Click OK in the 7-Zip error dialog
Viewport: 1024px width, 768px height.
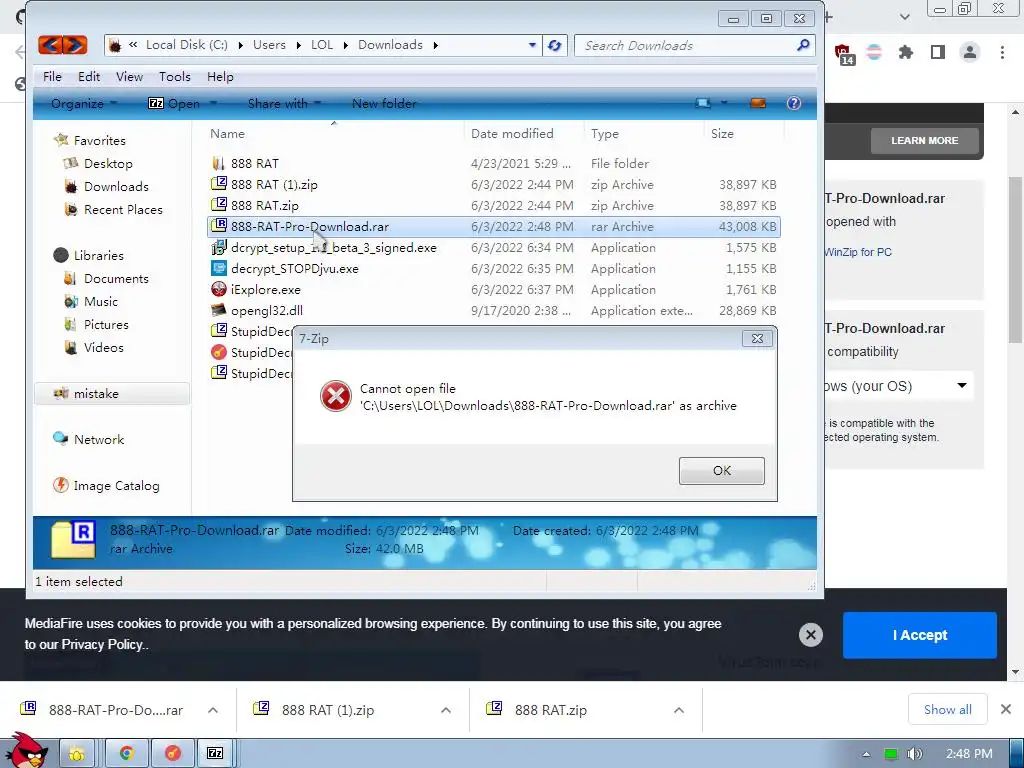(722, 471)
